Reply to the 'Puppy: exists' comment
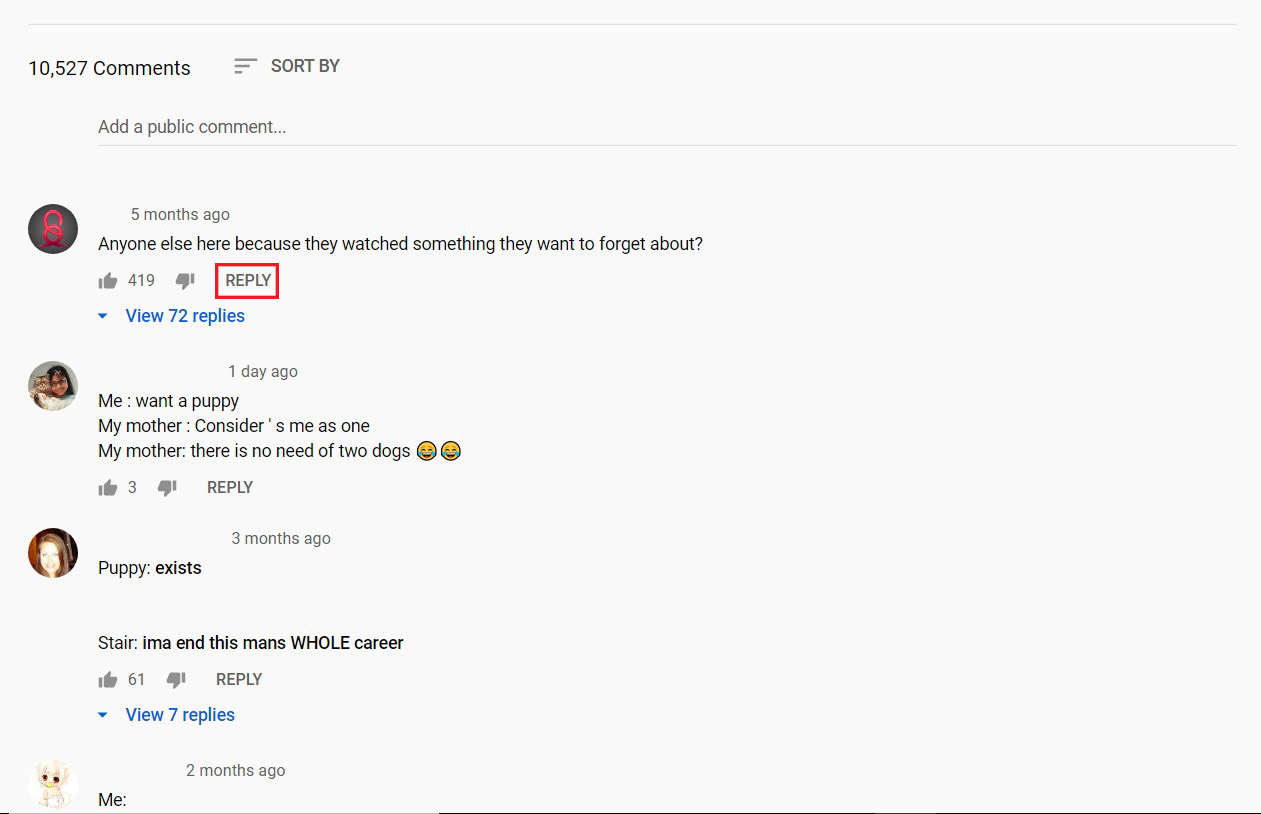The width and height of the screenshot is (1261, 814). [x=239, y=680]
